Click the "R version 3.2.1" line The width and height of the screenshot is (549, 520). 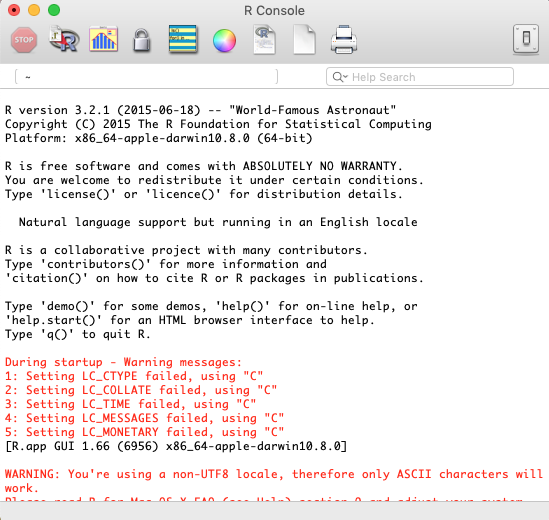point(201,110)
